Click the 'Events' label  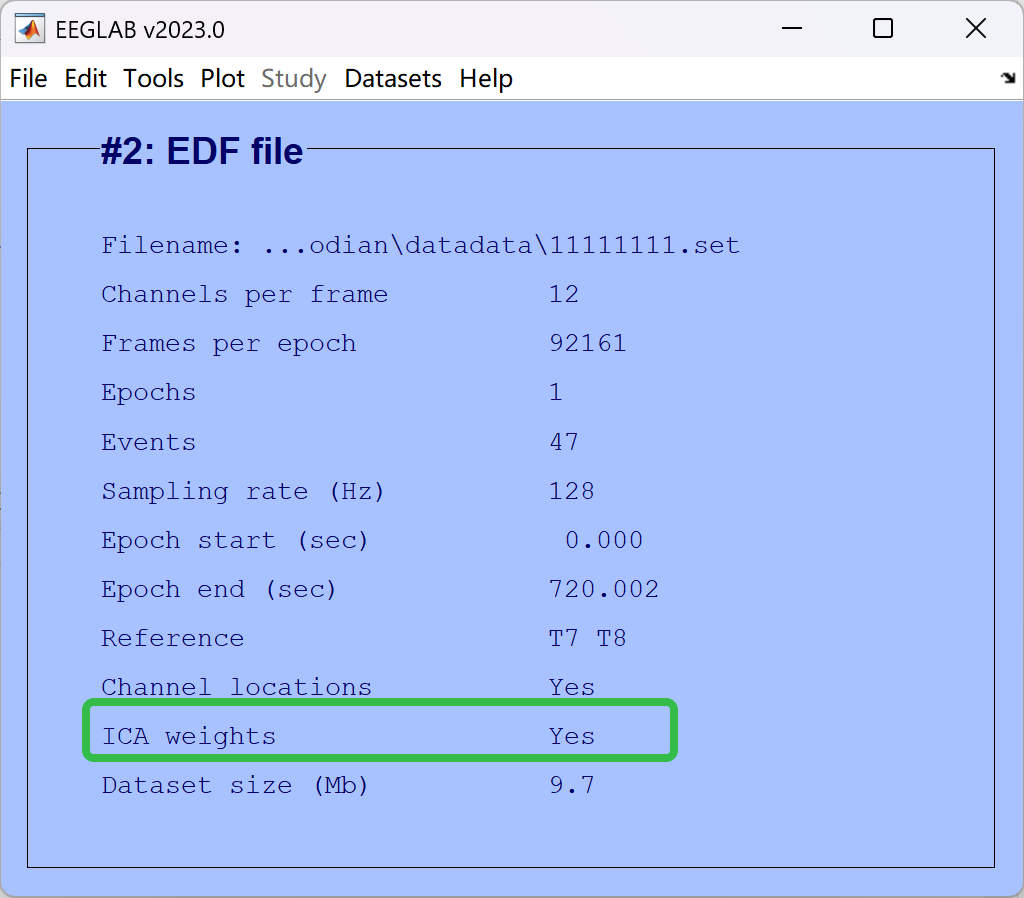(148, 442)
